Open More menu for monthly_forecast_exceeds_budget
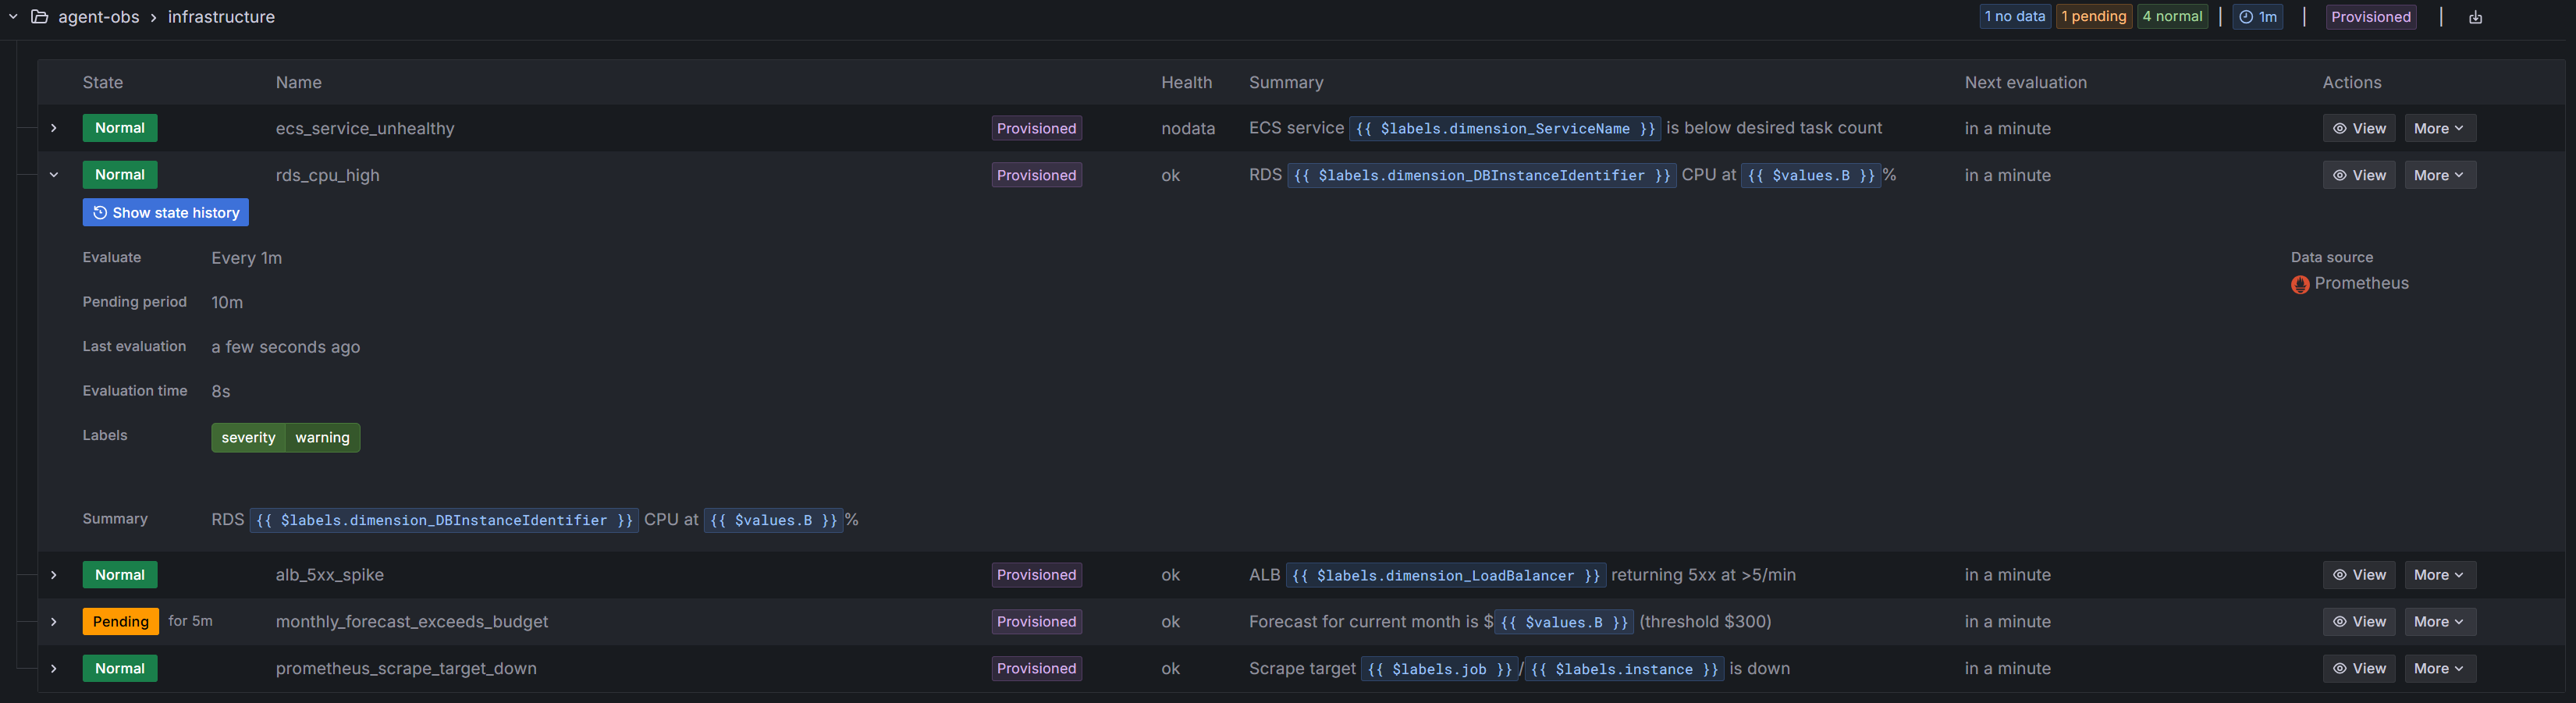Viewport: 2576px width, 703px height. pos(2439,622)
